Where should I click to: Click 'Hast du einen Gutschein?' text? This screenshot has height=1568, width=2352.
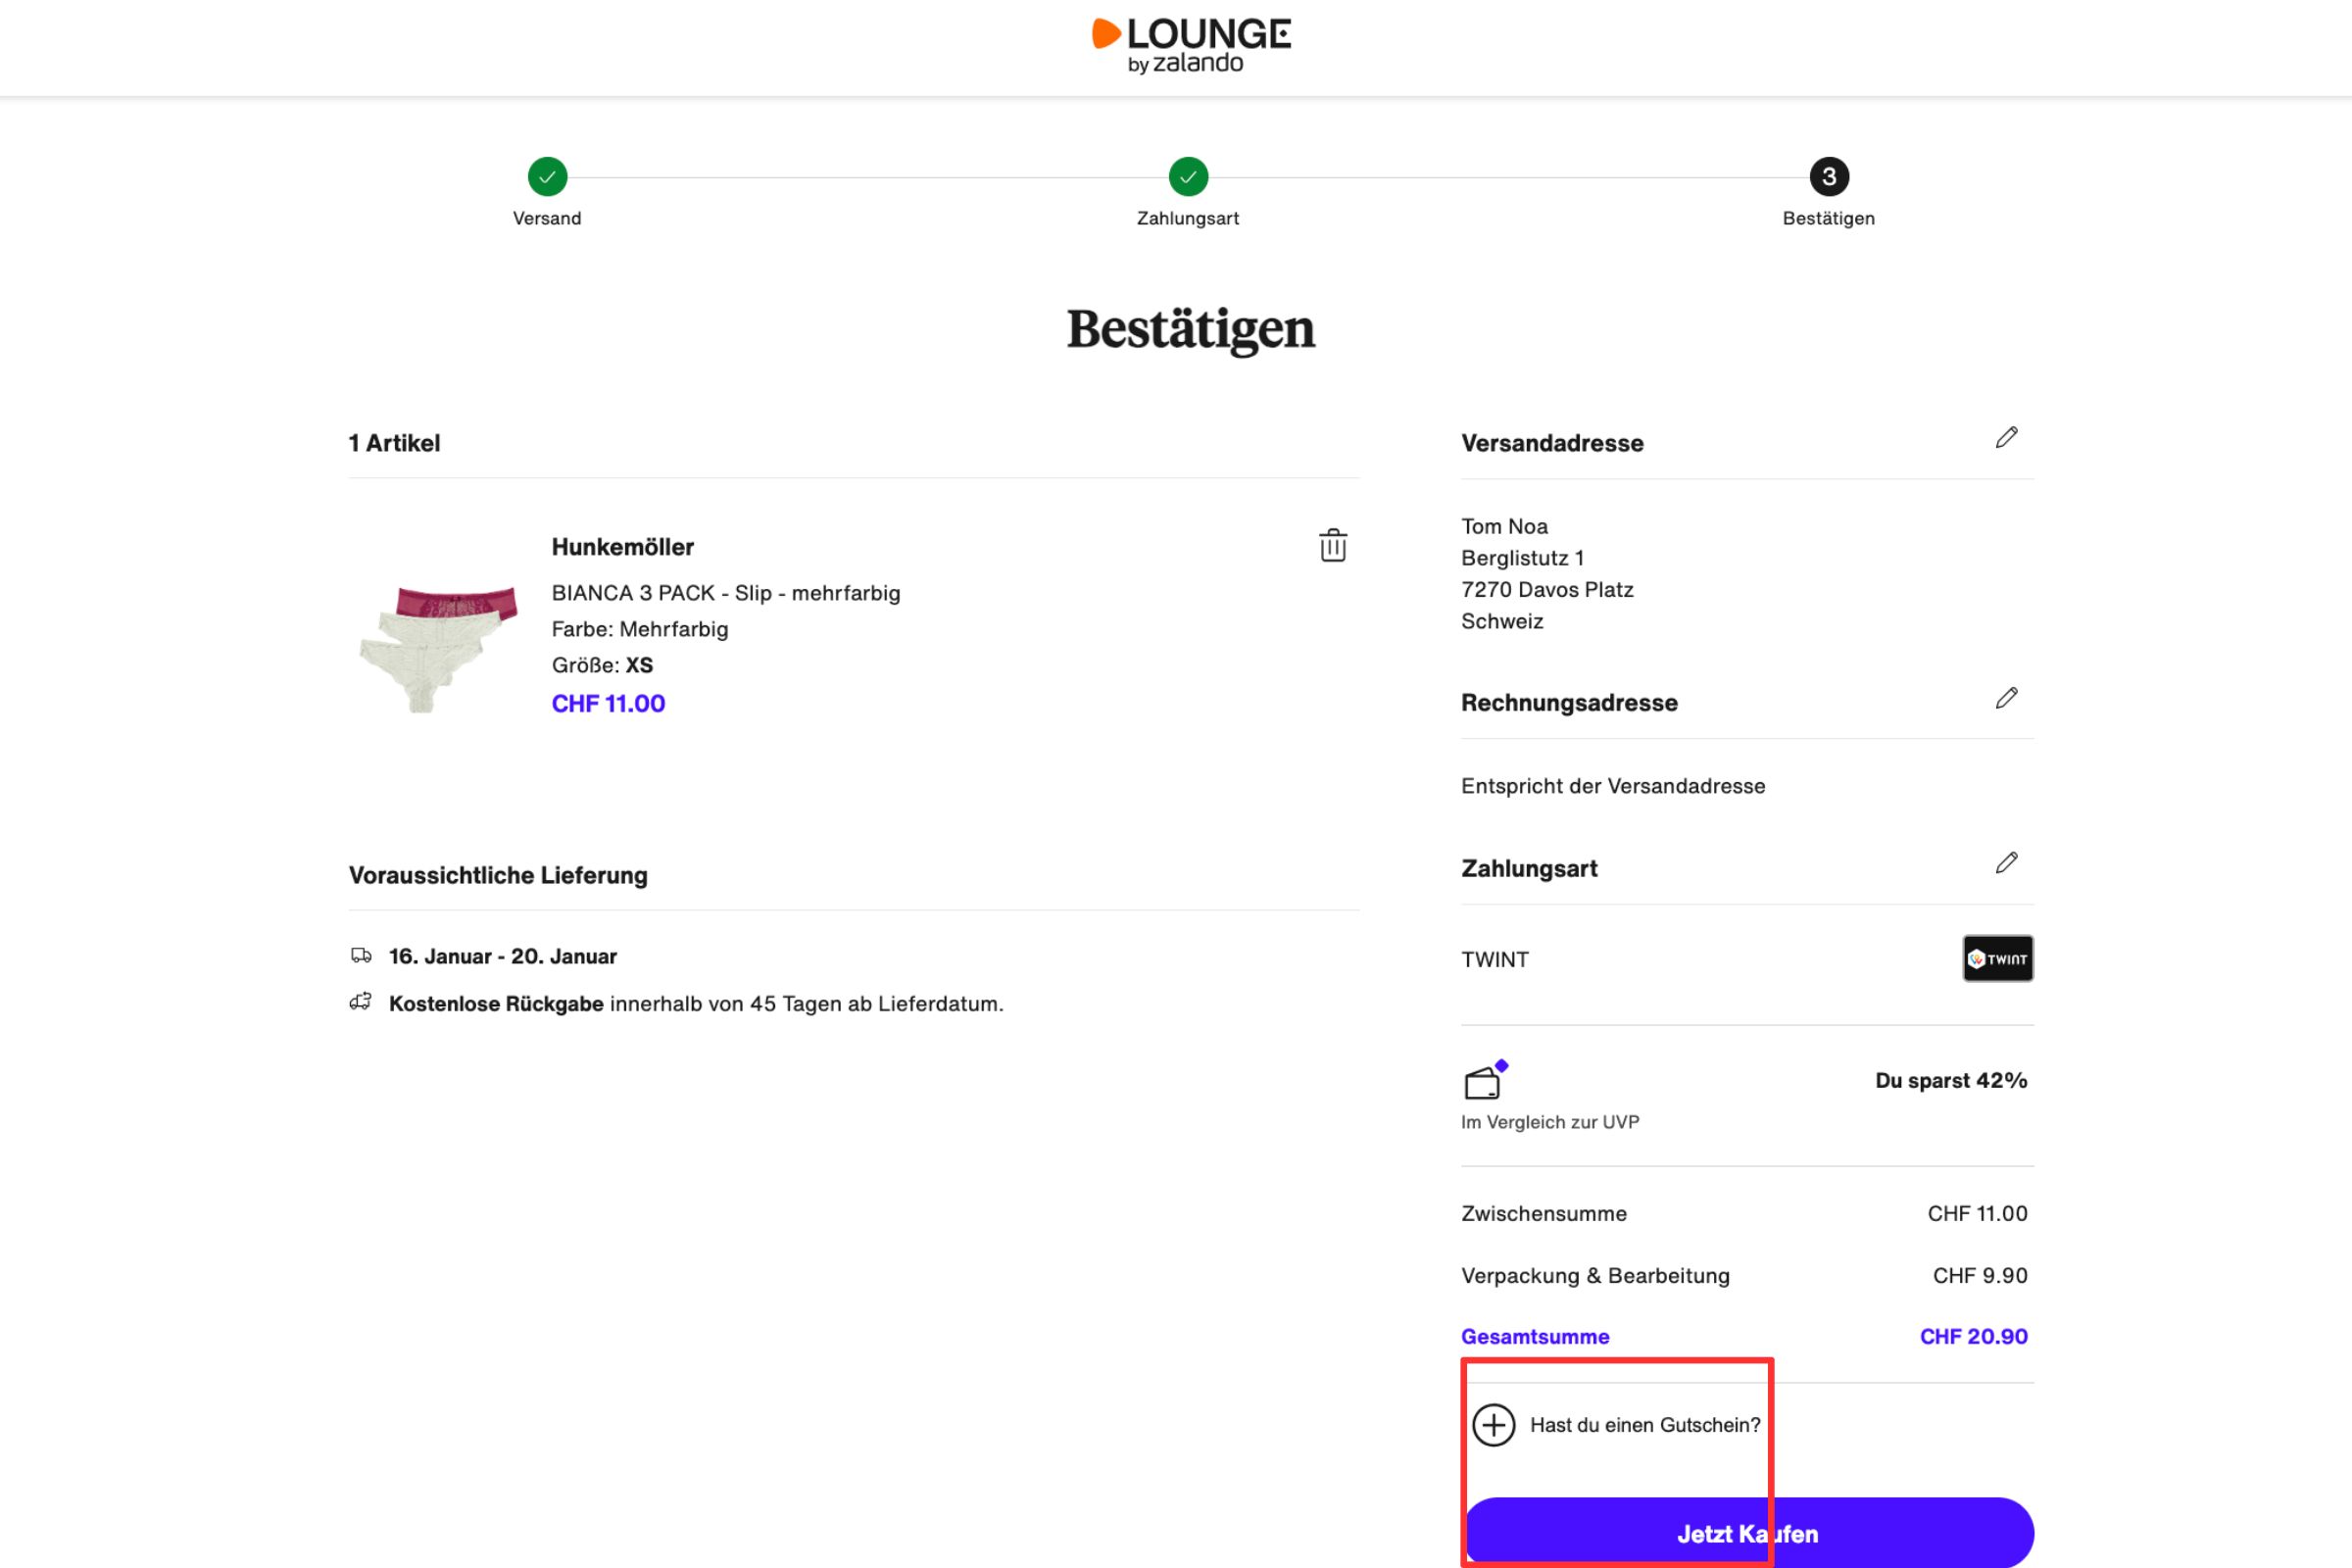(x=1645, y=1425)
